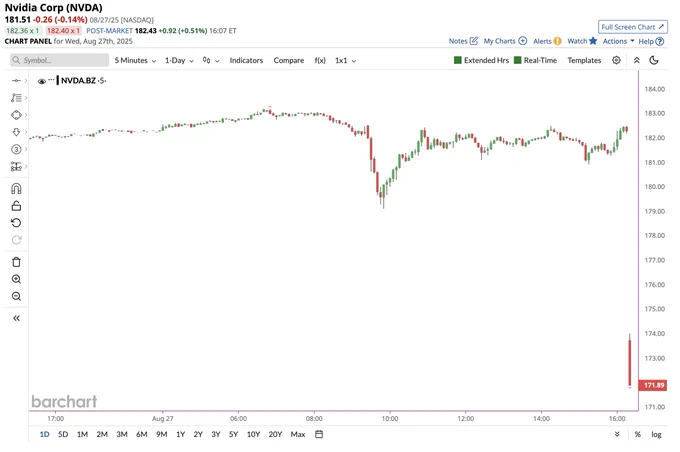Toggle log scale mode
This screenshot has height=452, width=680.
656,434
